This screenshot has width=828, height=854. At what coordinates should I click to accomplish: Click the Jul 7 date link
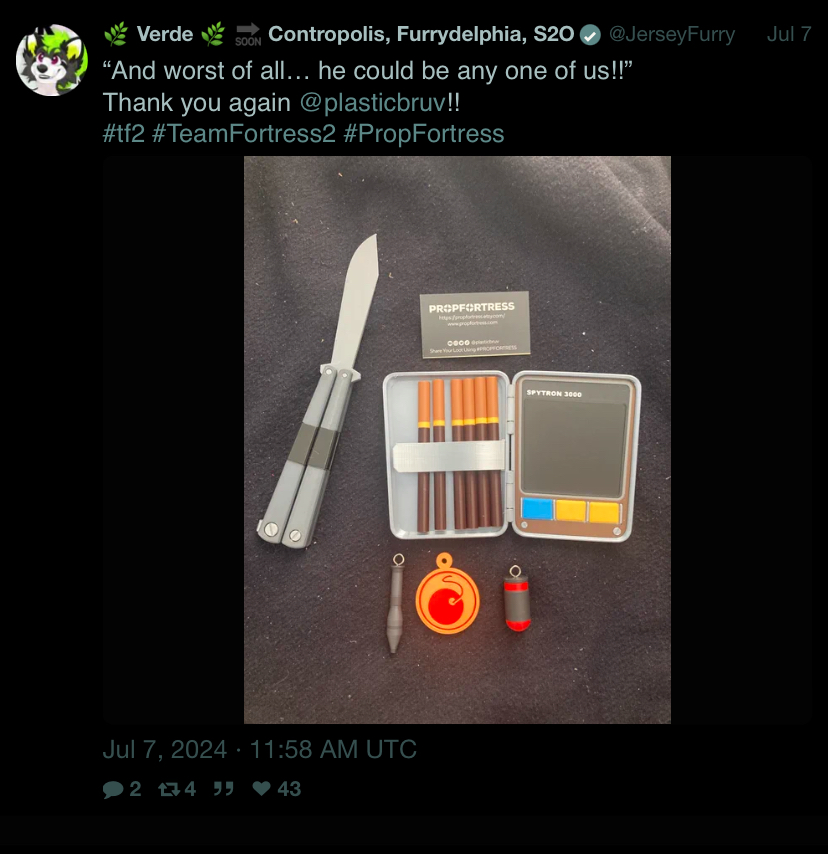tap(789, 34)
